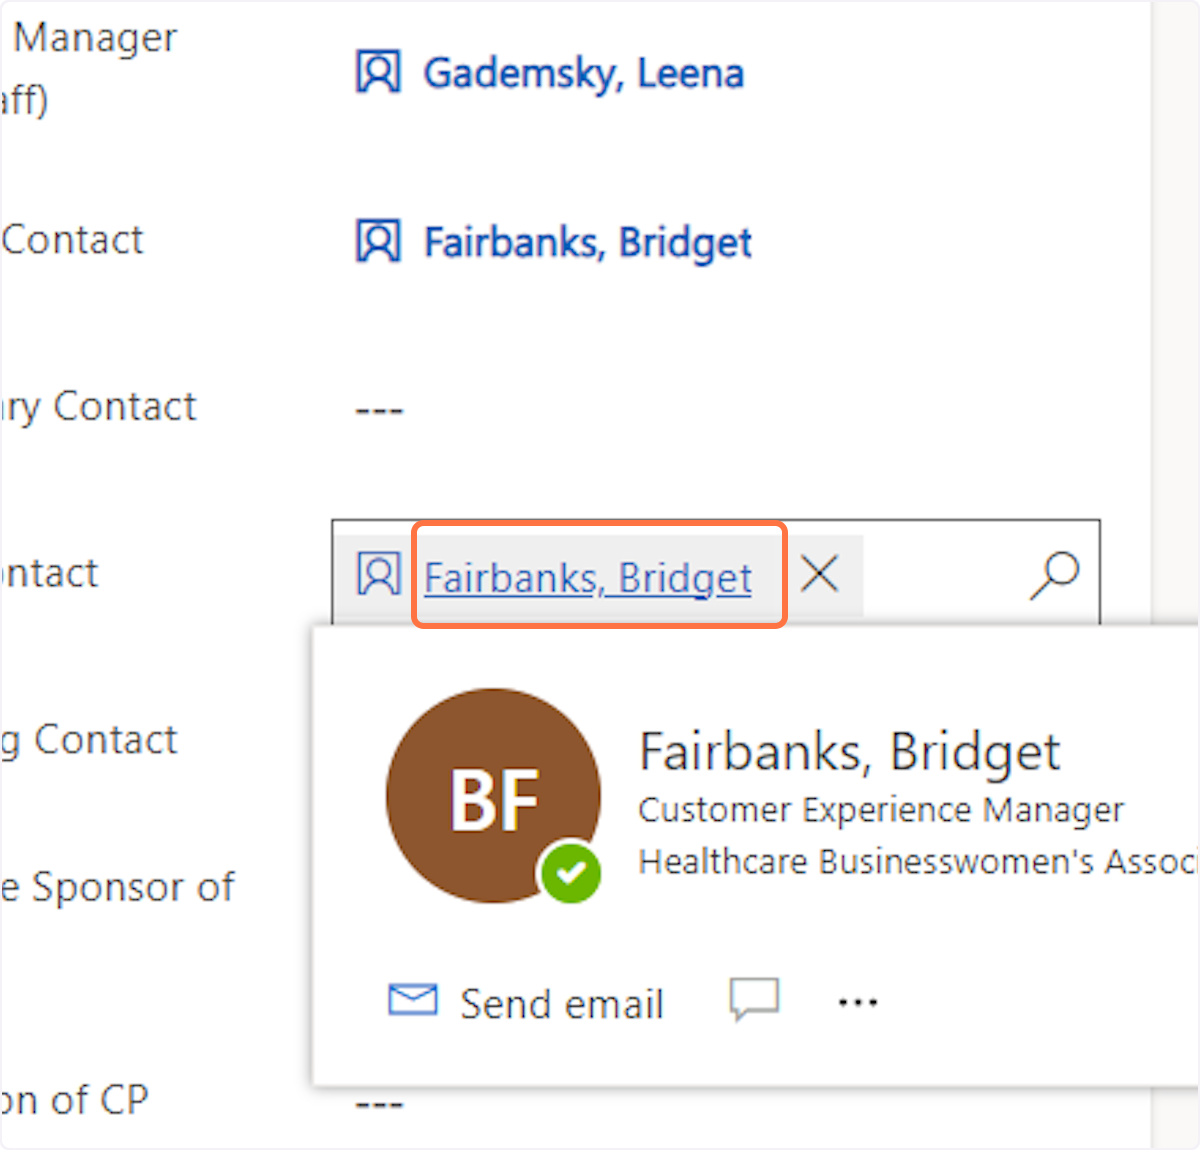Click the green presence checkmark badge
Screen dimensions: 1200x1150
(571, 873)
